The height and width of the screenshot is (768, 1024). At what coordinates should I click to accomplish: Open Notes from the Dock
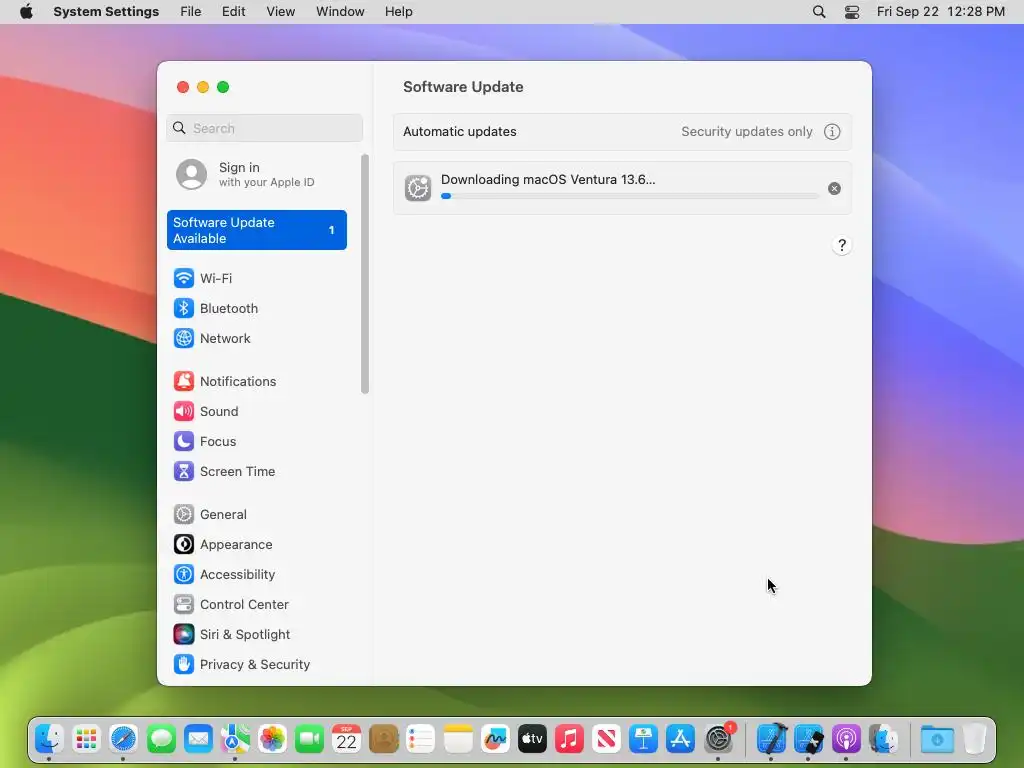click(458, 739)
